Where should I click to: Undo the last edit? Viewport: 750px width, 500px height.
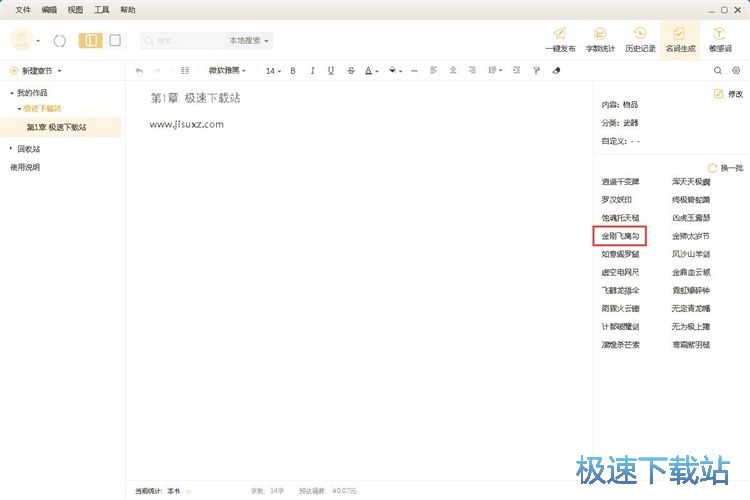click(139, 71)
